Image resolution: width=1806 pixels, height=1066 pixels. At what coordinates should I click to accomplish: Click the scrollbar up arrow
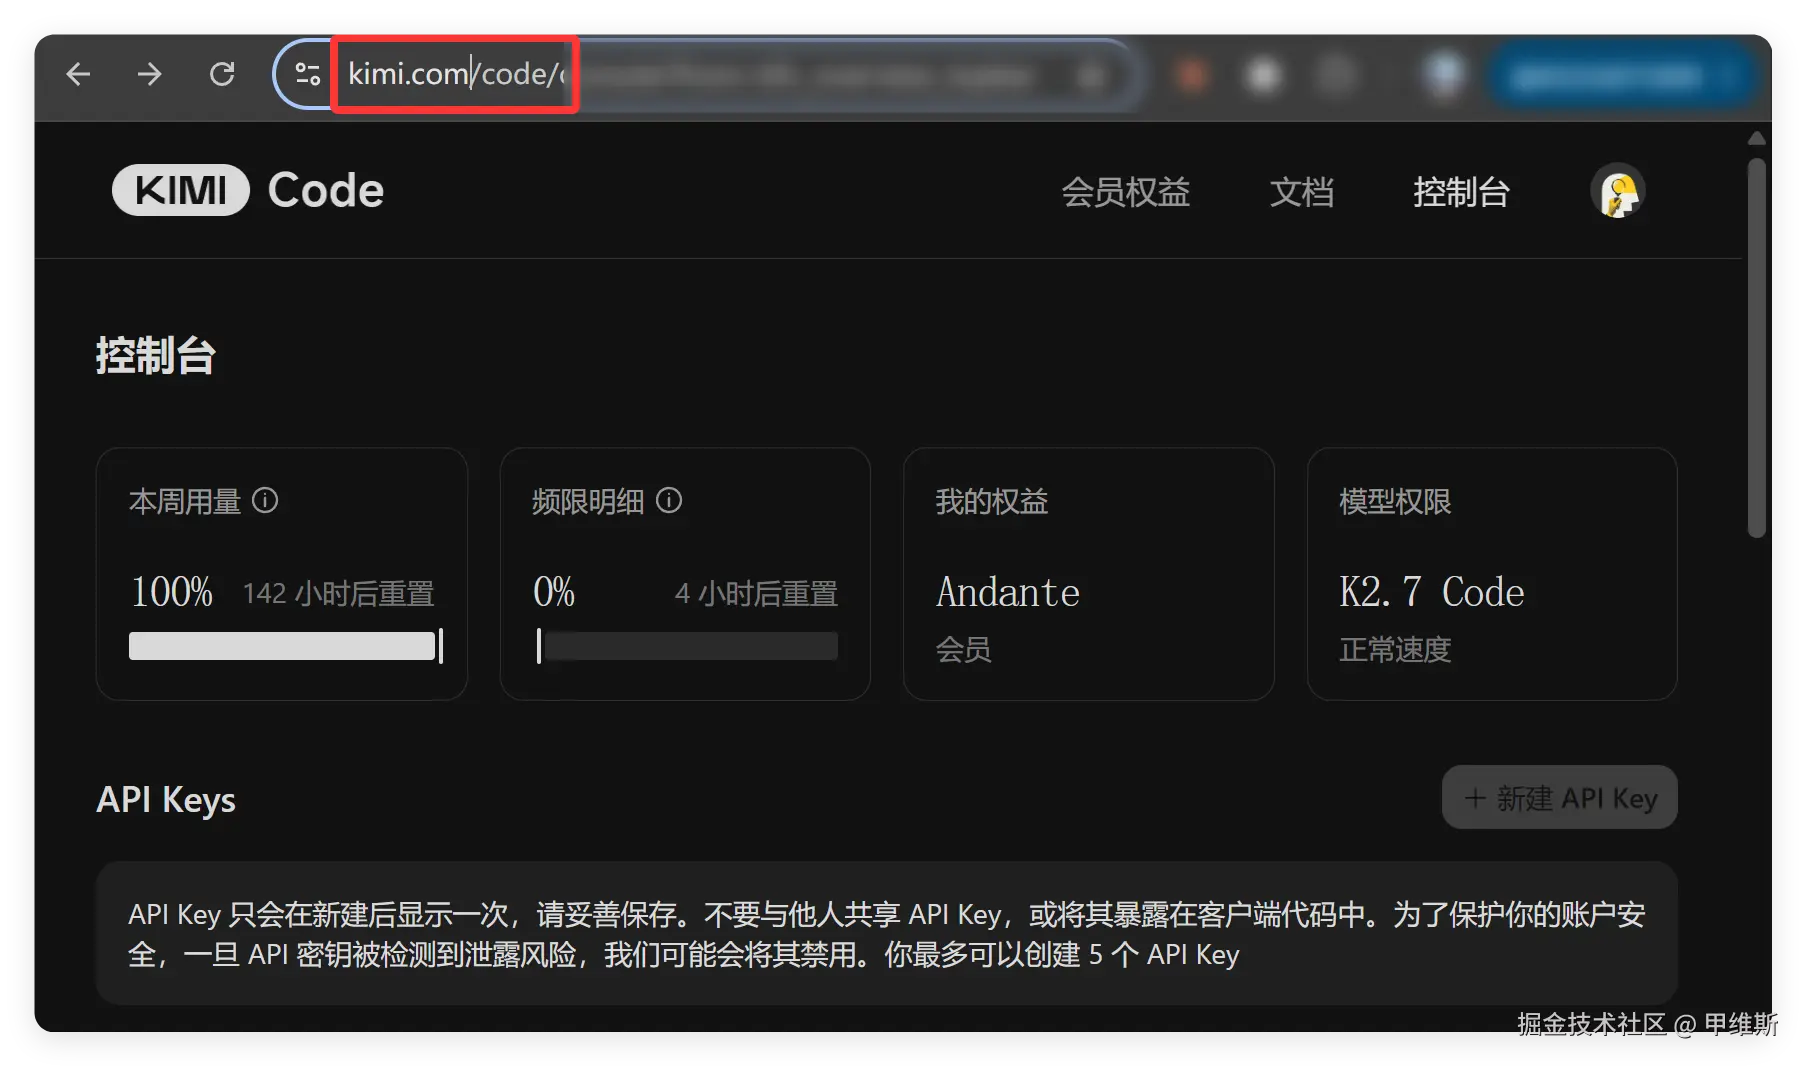pos(1757,138)
